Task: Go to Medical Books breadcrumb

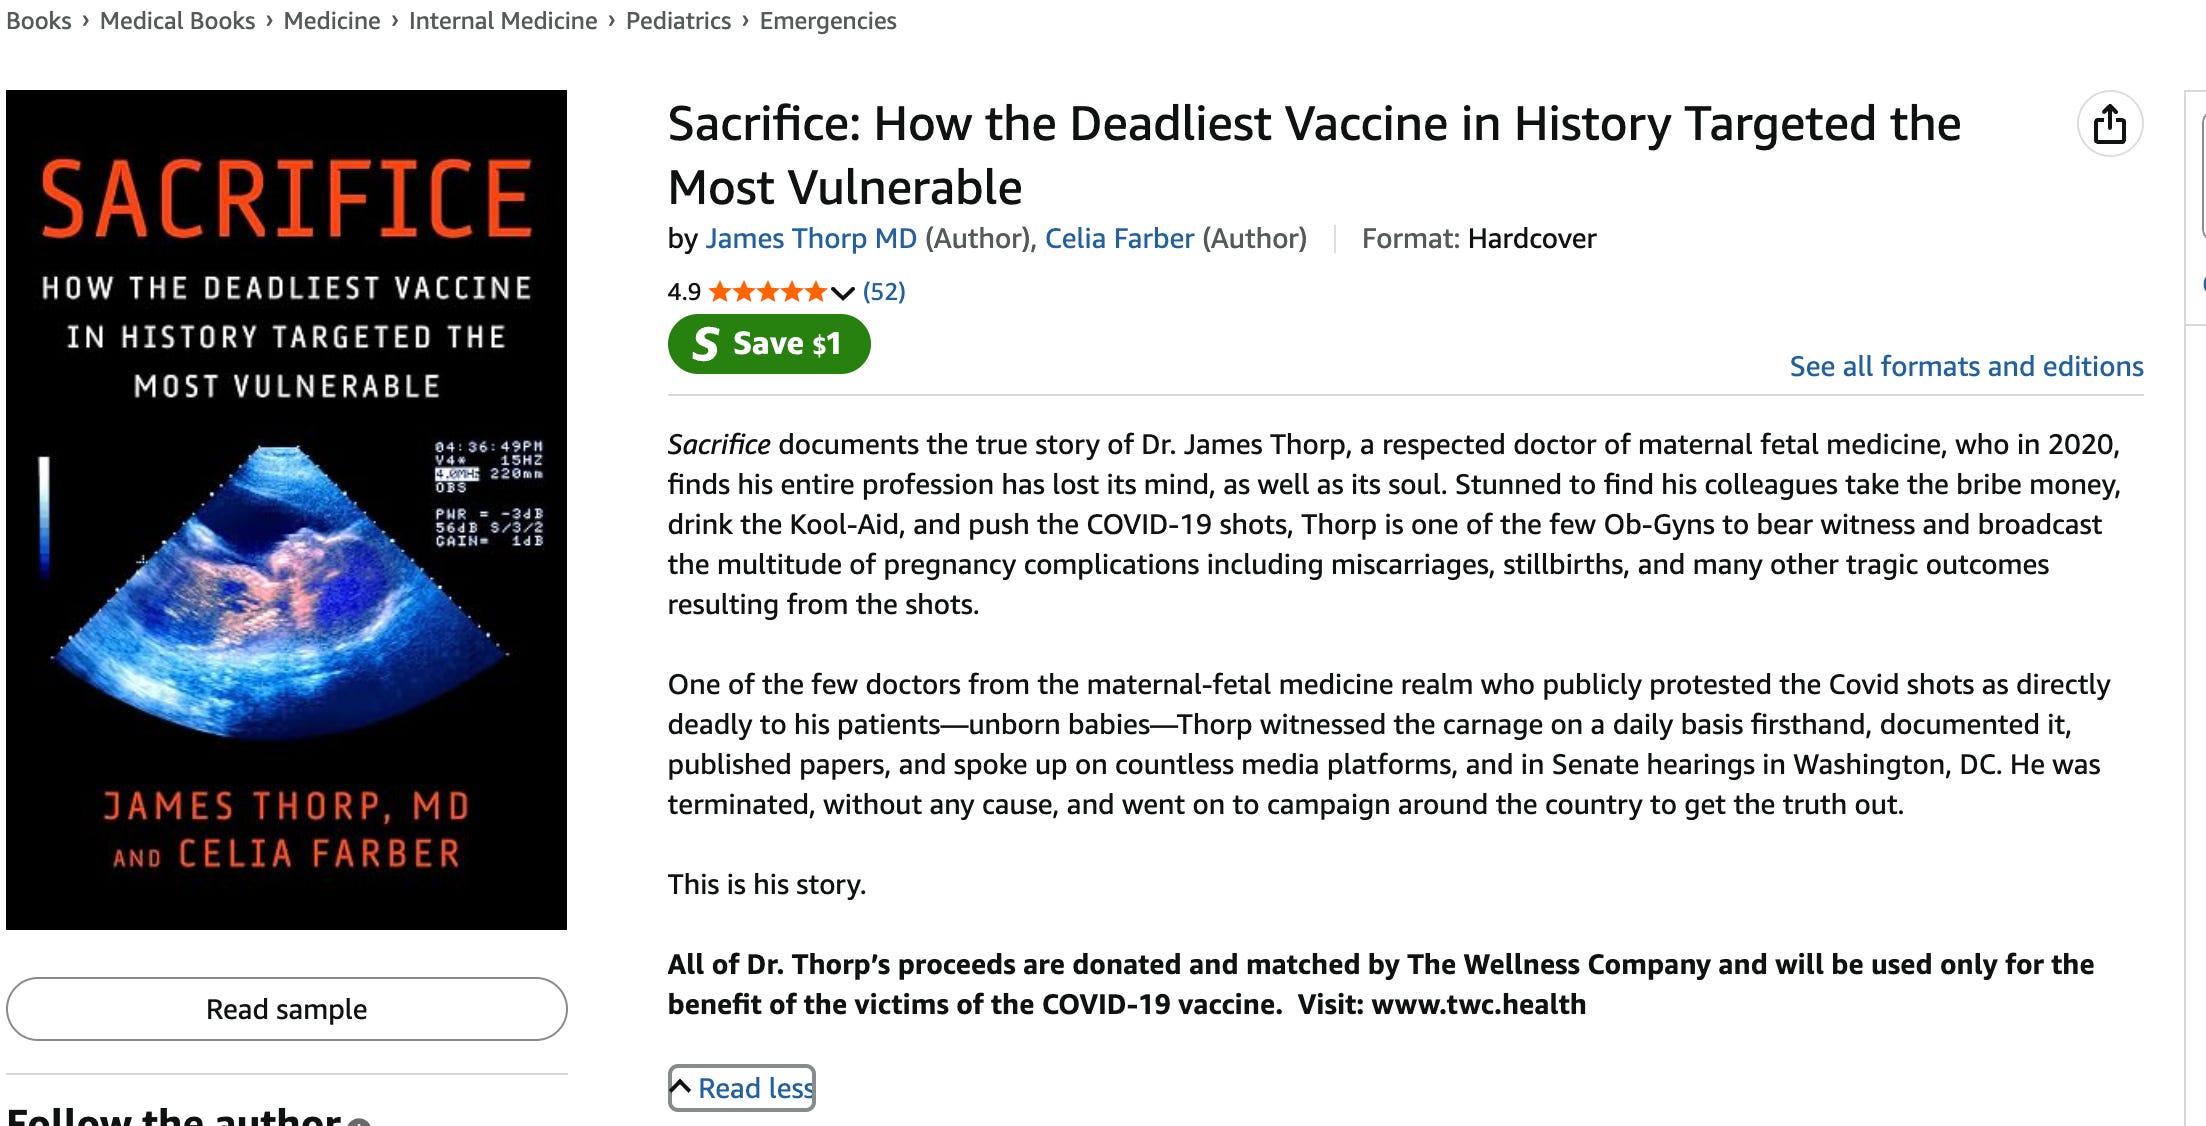Action: coord(177,21)
